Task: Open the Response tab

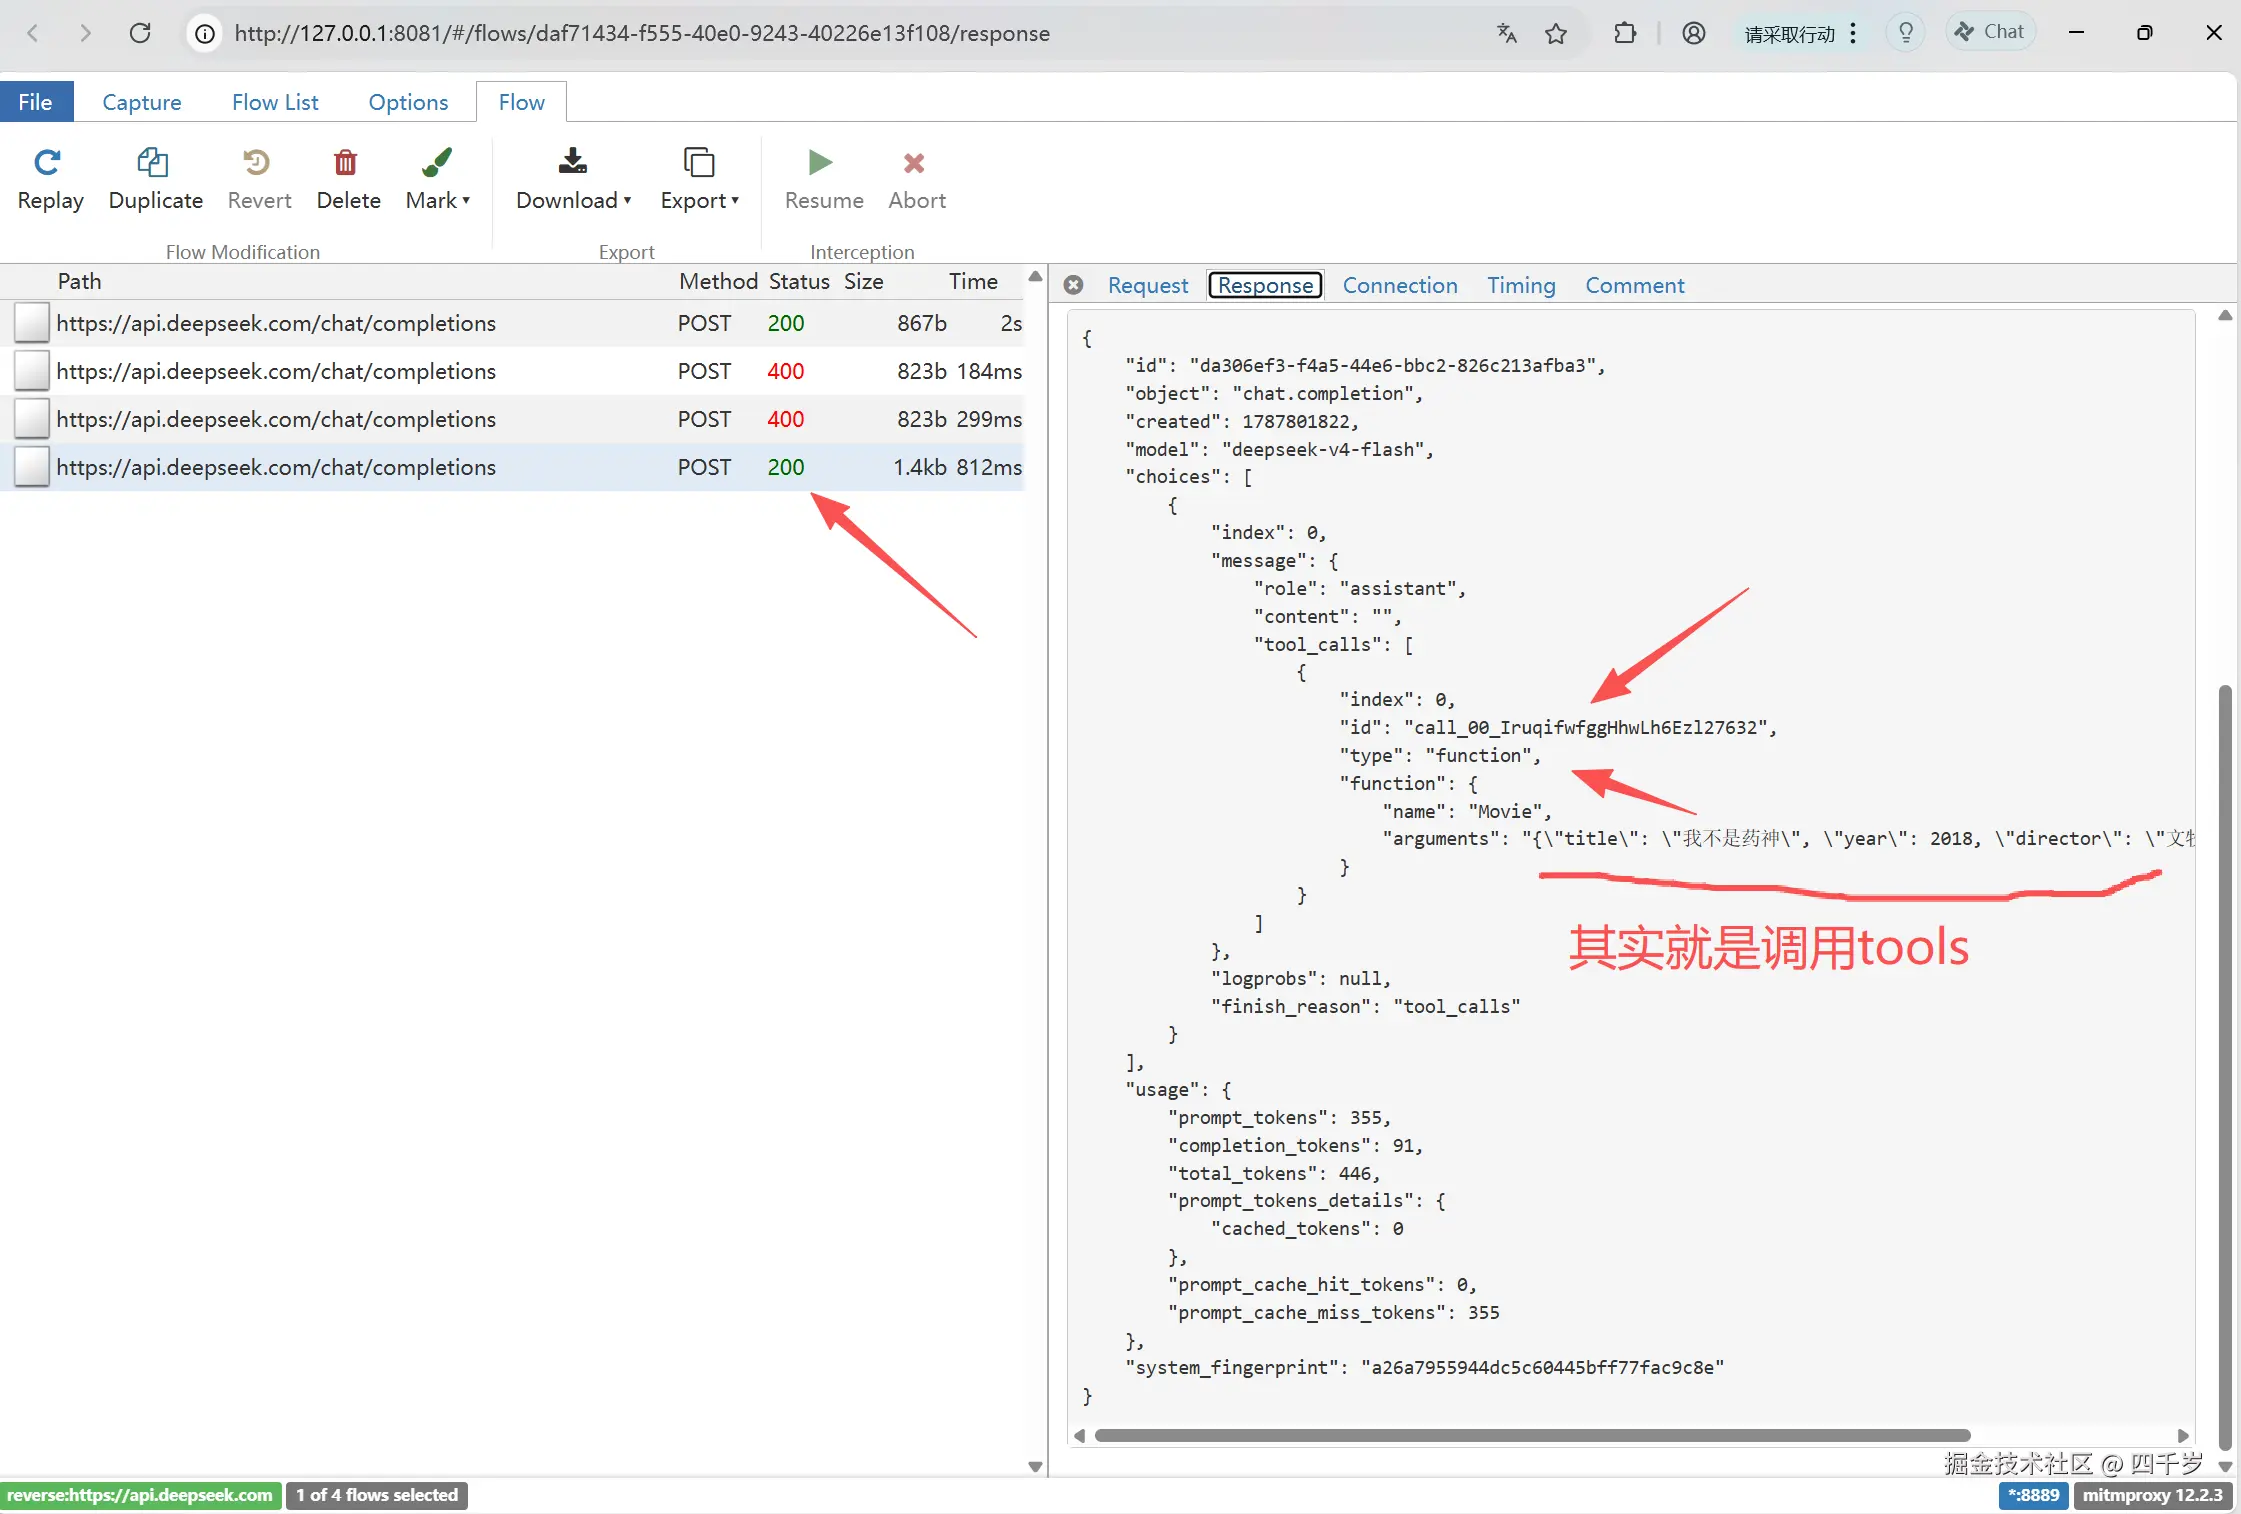Action: (x=1265, y=285)
